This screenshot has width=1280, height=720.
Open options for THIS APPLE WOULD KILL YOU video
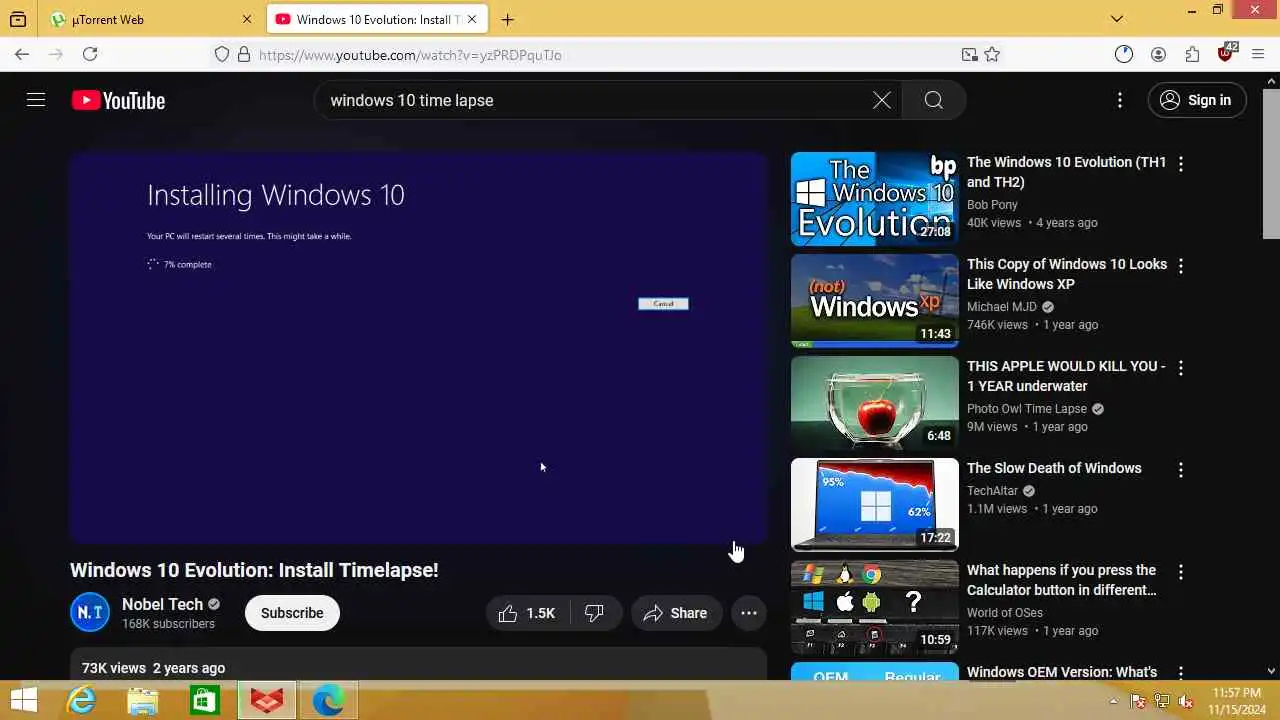[1181, 367]
